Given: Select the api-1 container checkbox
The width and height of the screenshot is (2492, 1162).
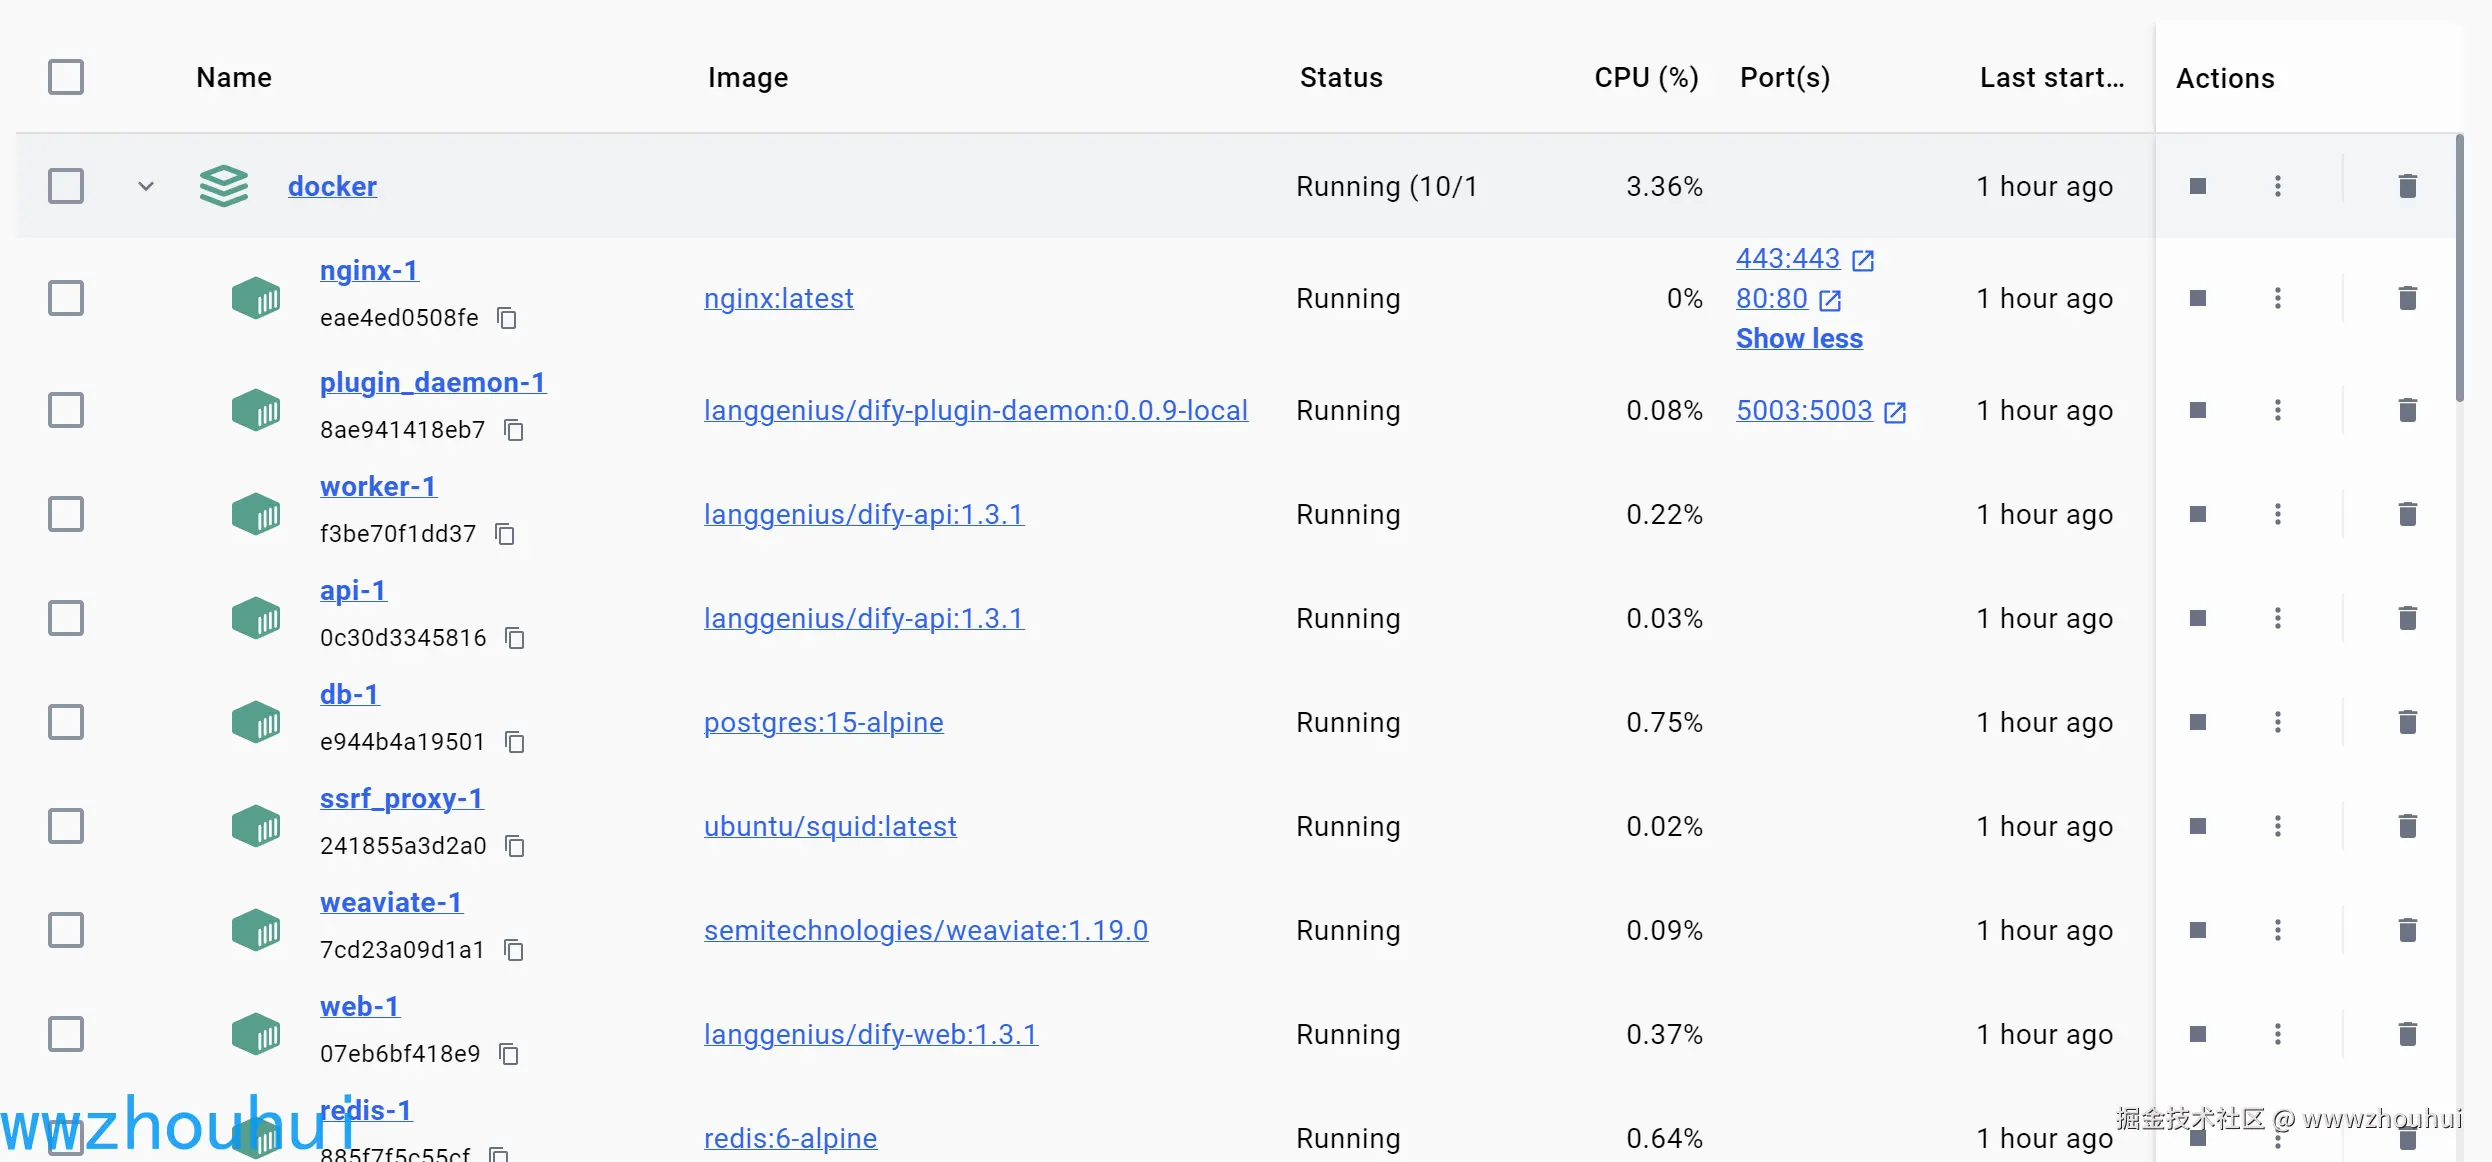Looking at the screenshot, I should pos(66,618).
